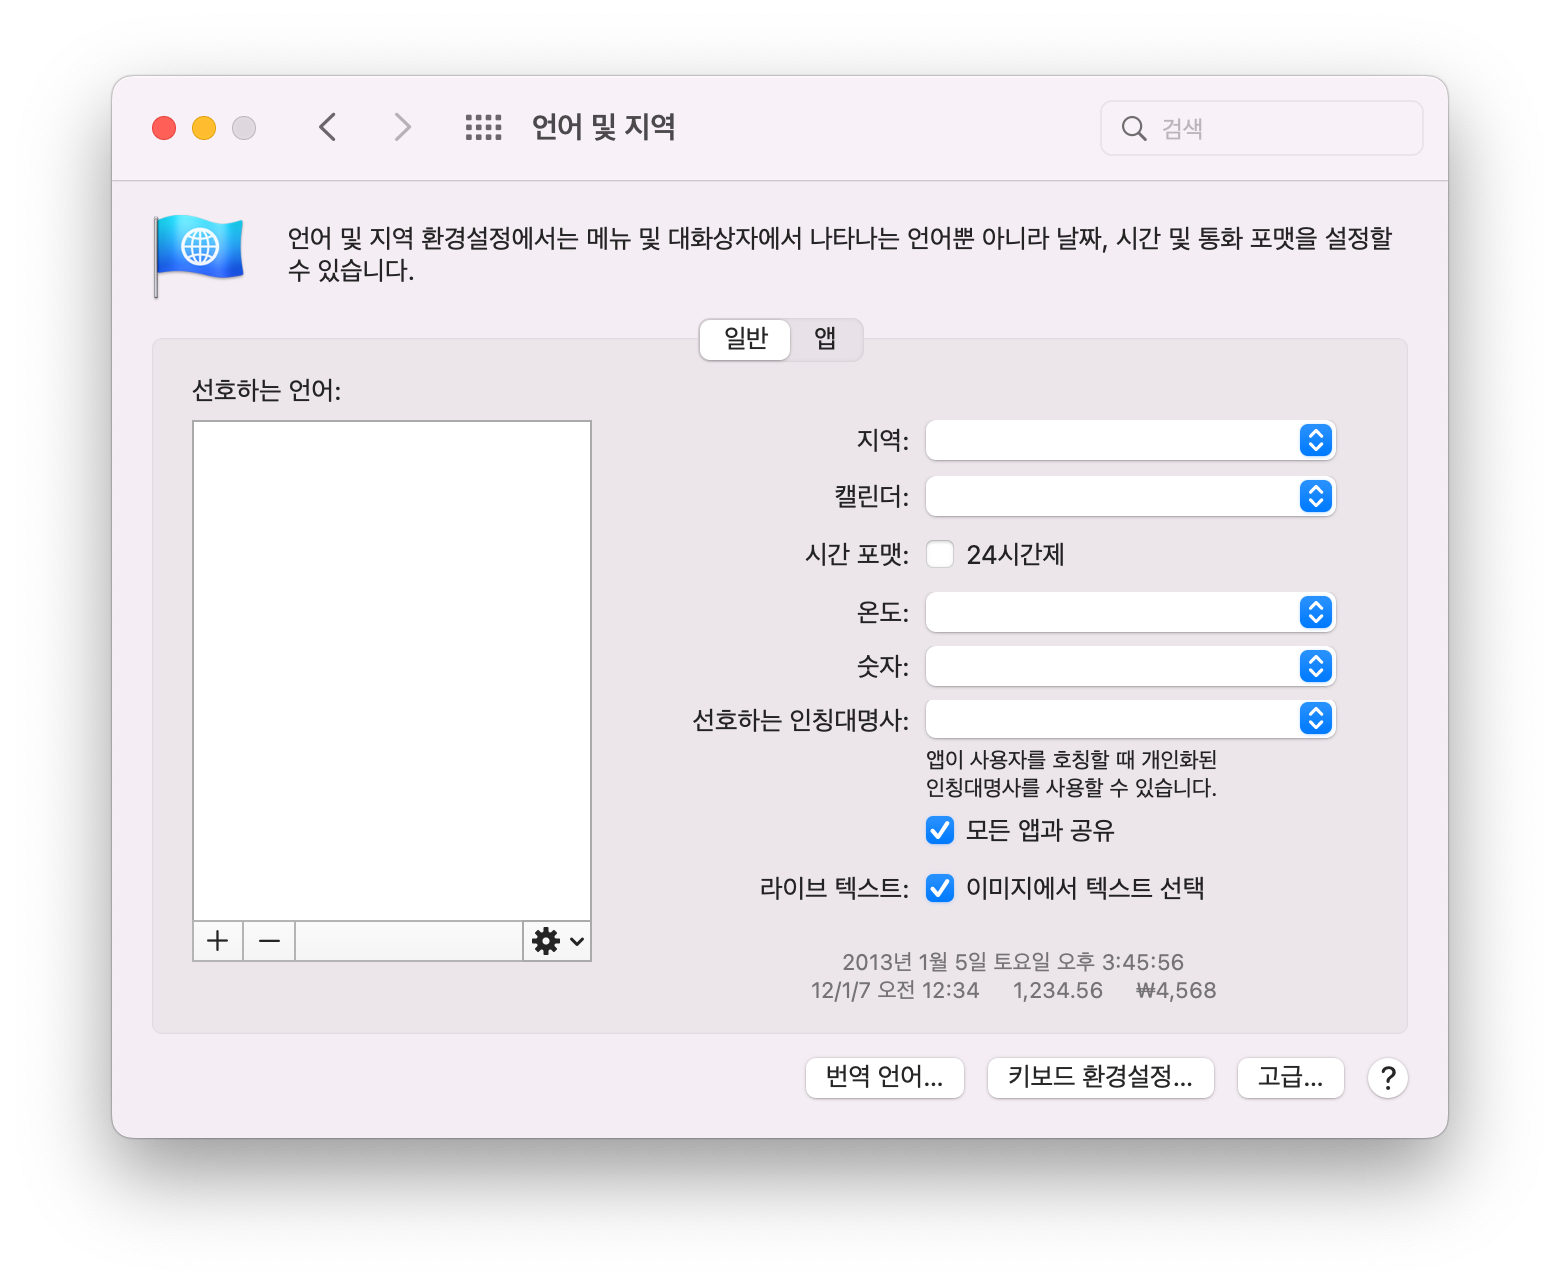The image size is (1560, 1286).
Task: Click into the 검색 field
Action: (x=1262, y=128)
